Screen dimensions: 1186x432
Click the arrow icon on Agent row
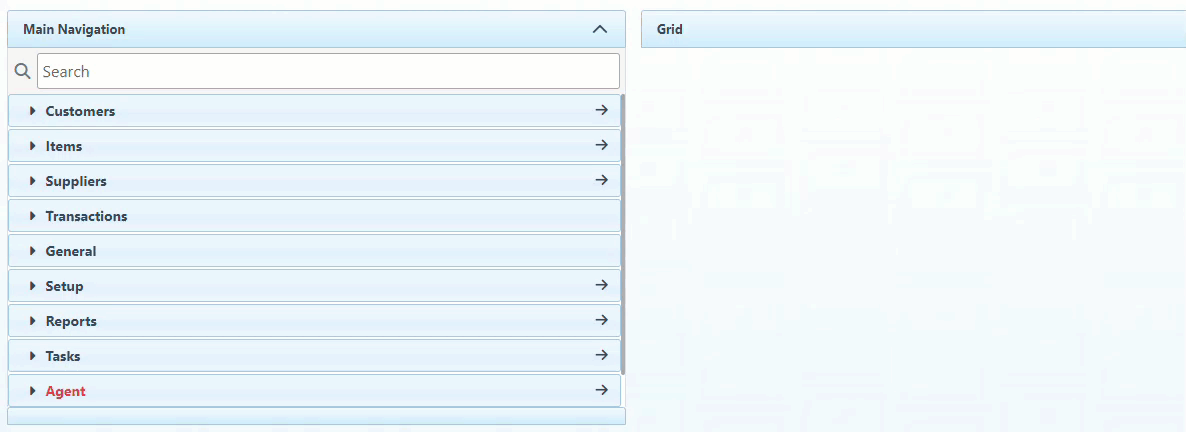[x=601, y=390]
